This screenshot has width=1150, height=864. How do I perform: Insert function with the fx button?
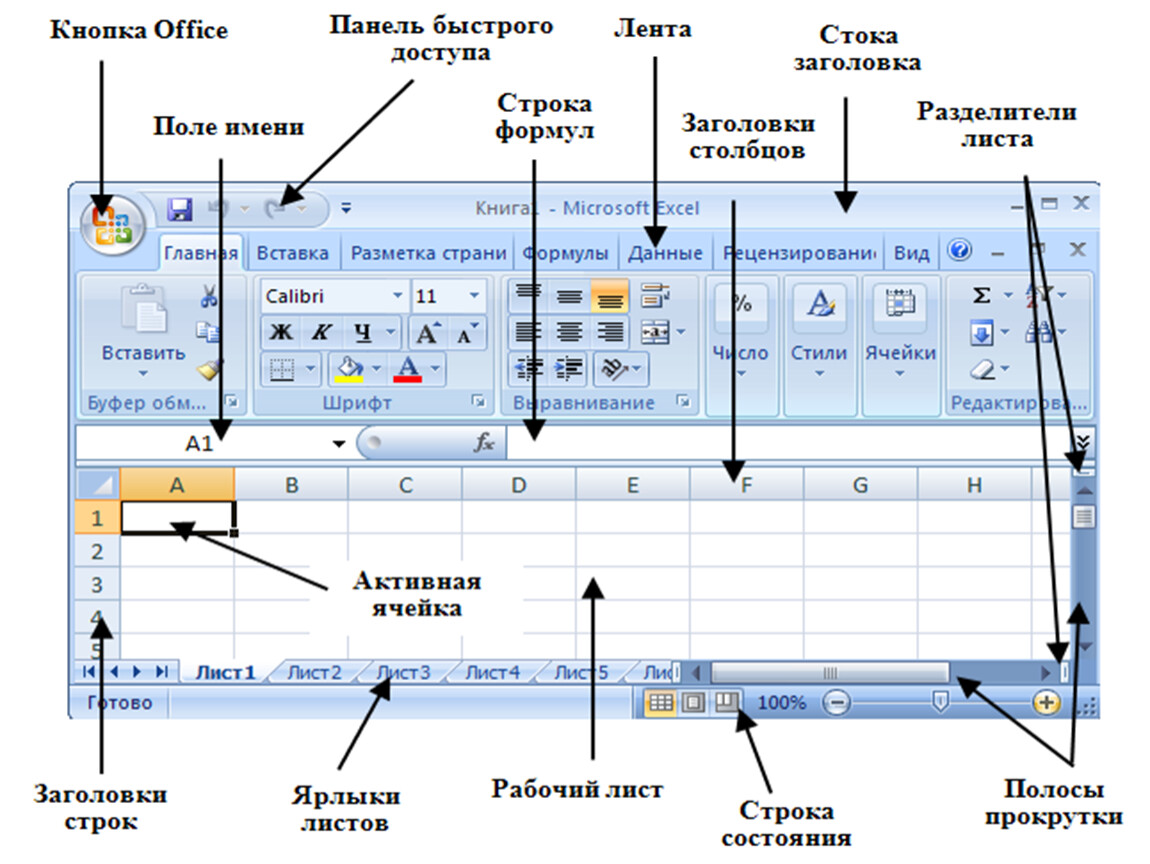point(483,442)
